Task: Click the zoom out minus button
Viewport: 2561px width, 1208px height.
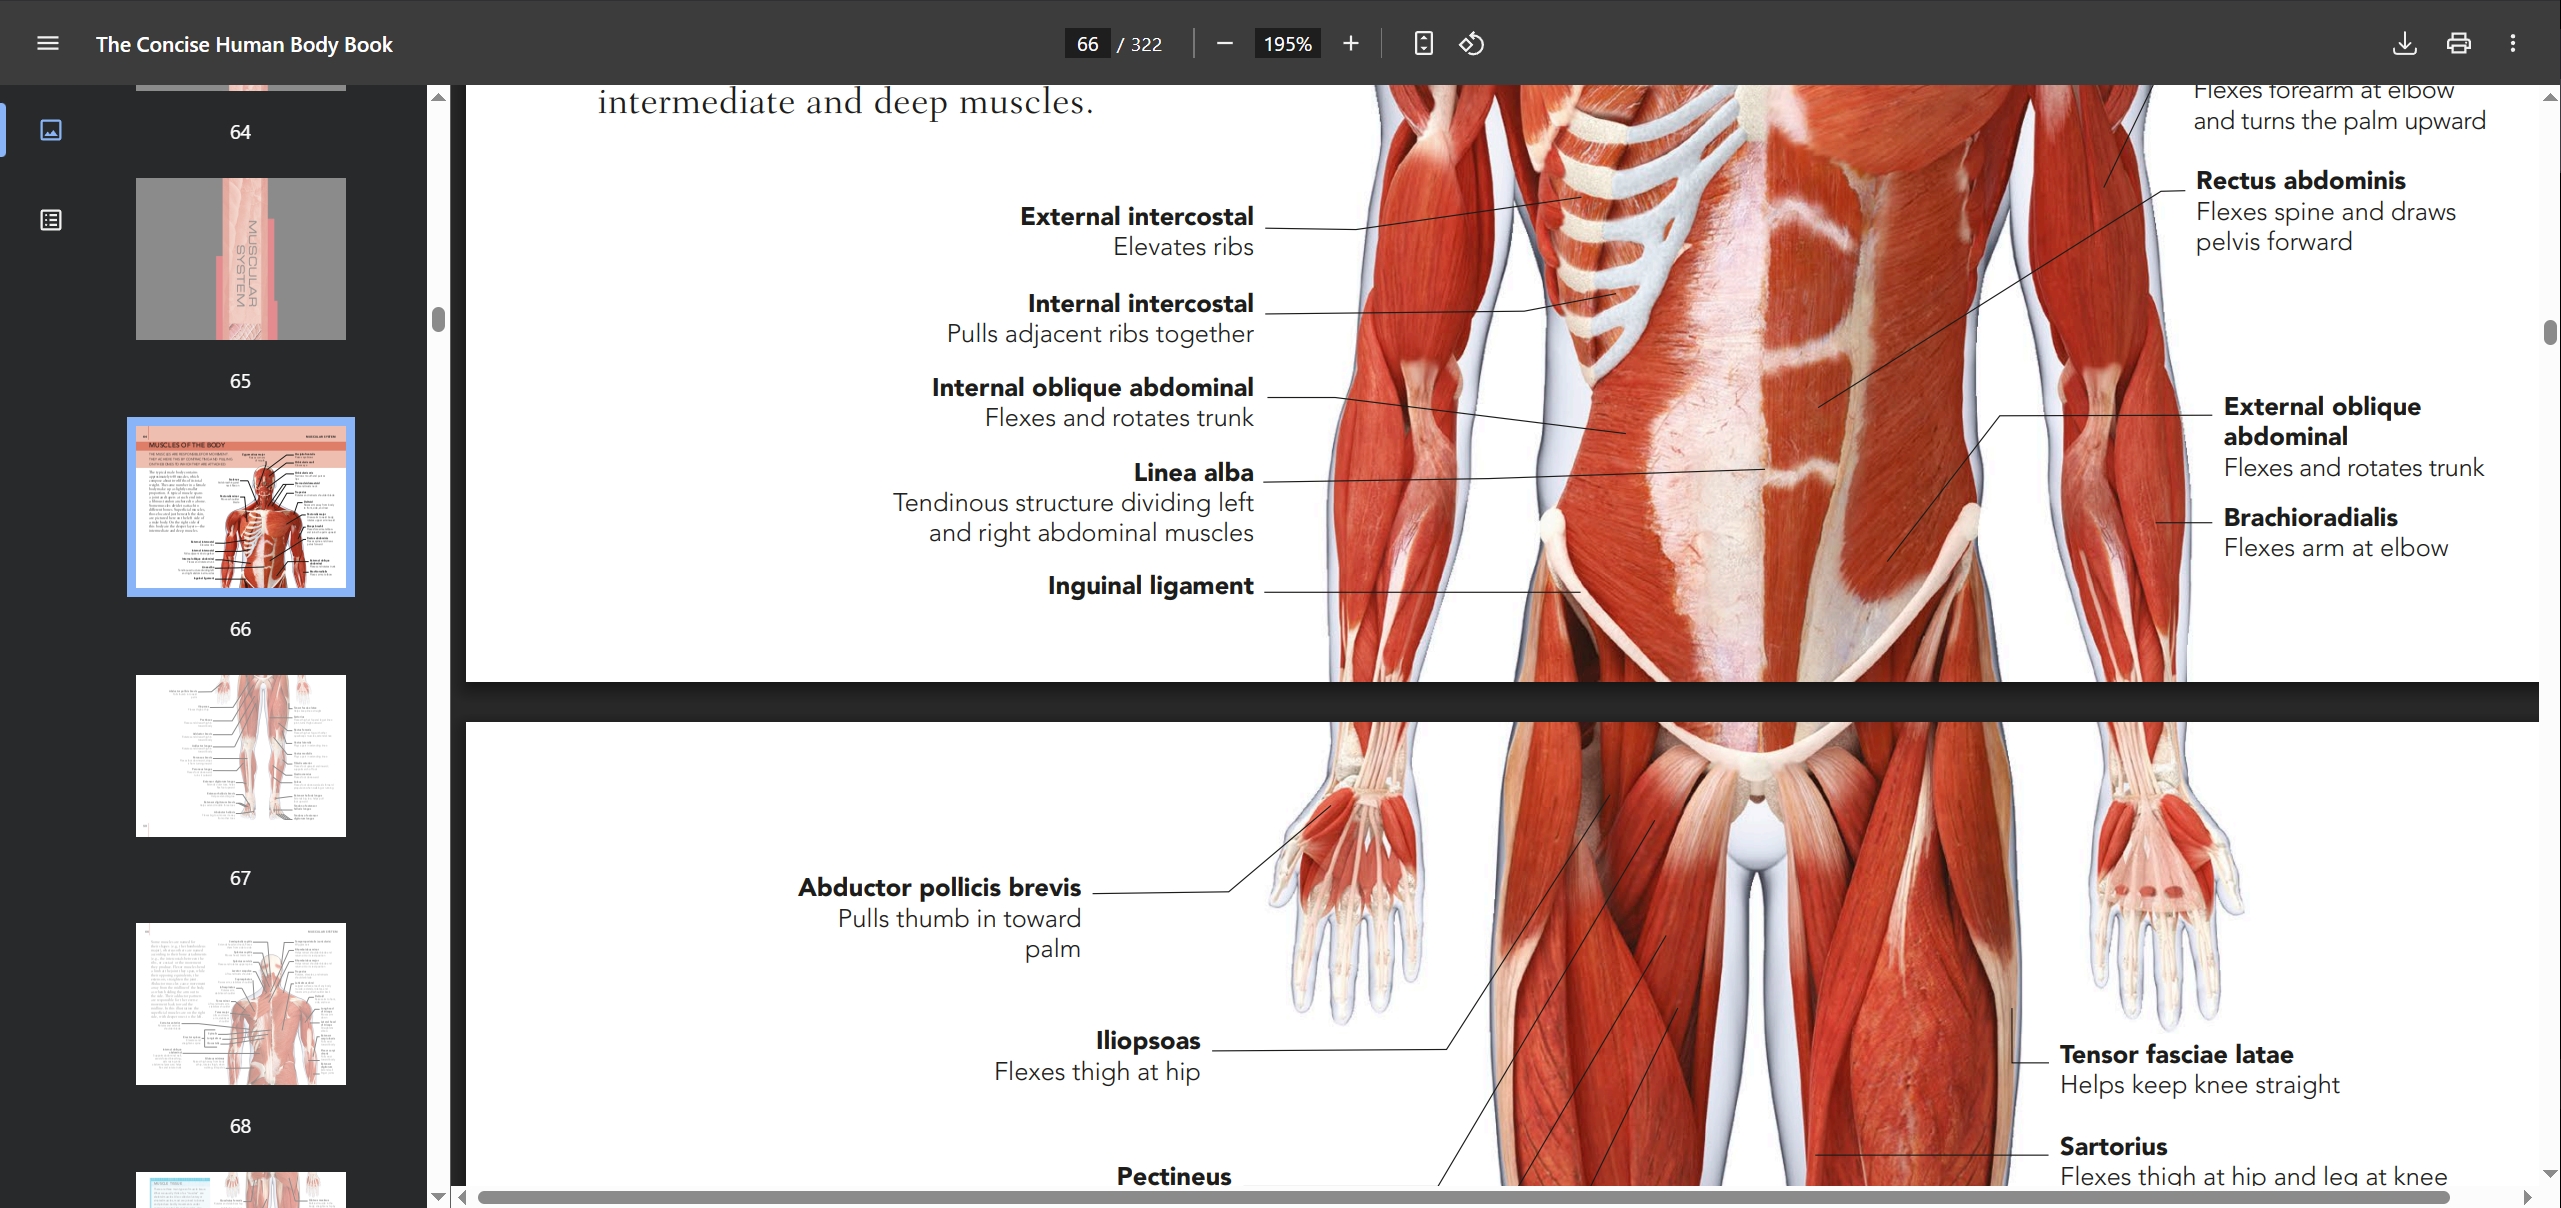Action: tap(1224, 43)
